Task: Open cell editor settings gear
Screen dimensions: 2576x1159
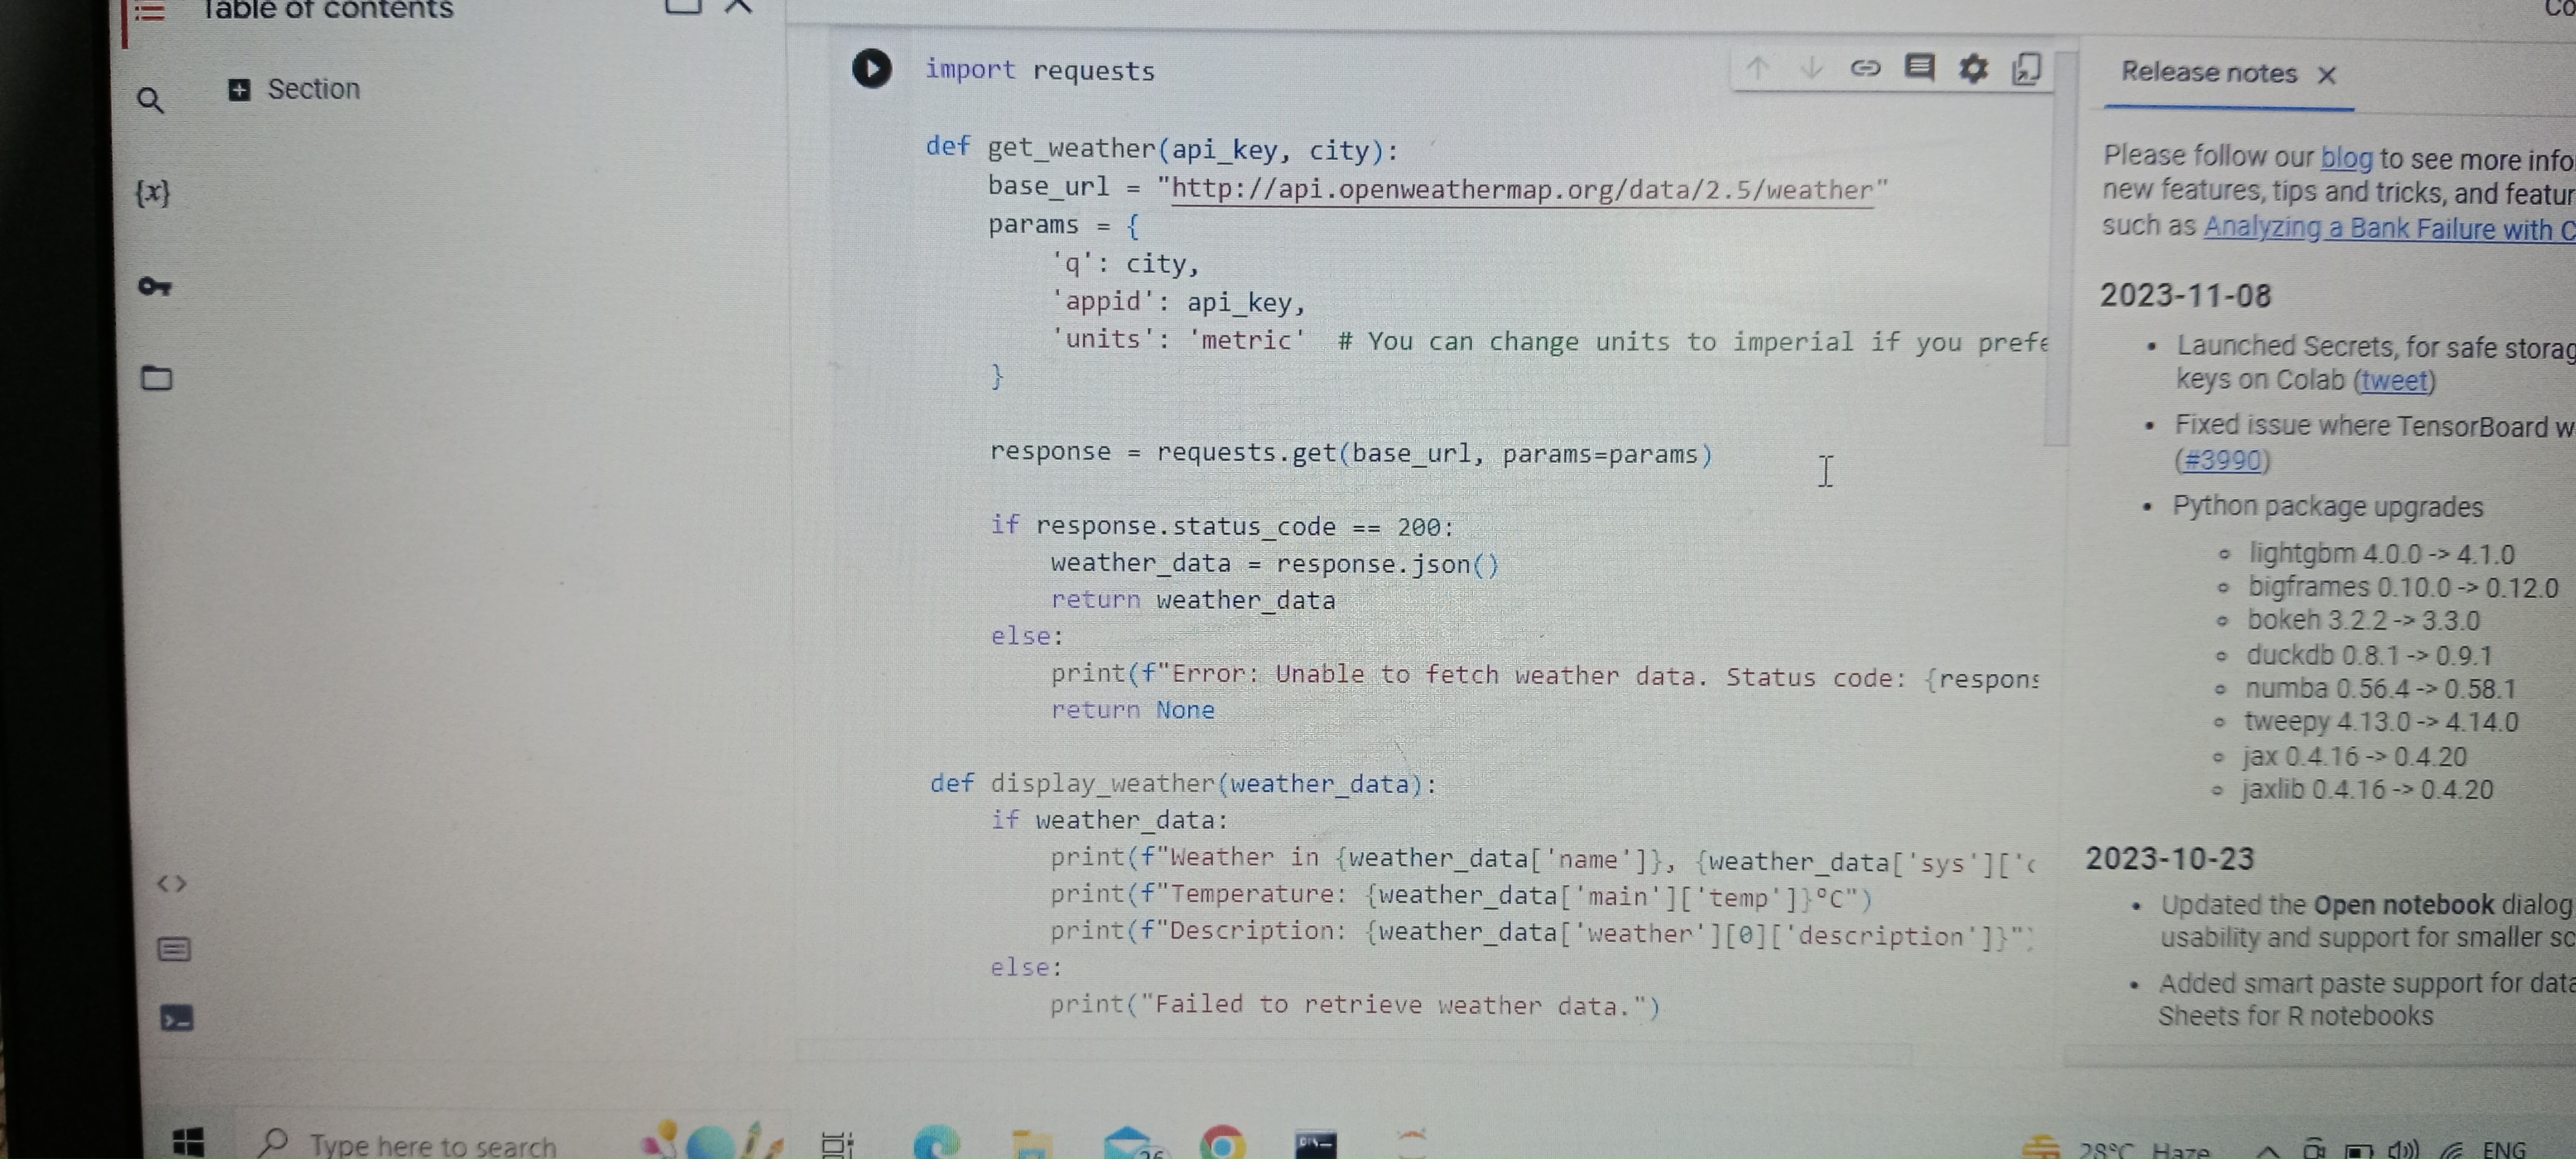Action: point(1972,68)
